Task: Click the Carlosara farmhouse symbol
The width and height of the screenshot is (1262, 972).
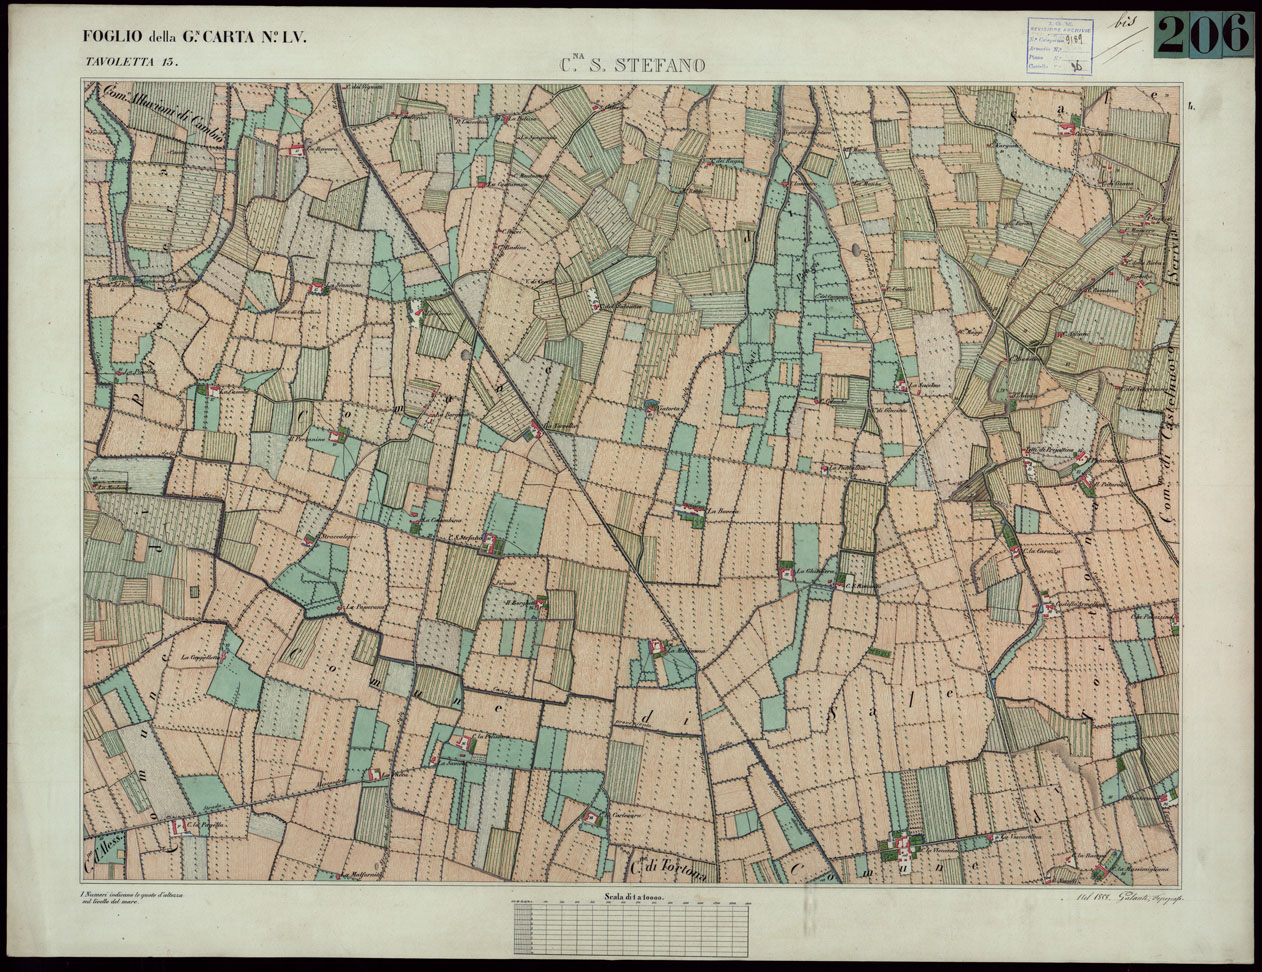Action: 592,820
